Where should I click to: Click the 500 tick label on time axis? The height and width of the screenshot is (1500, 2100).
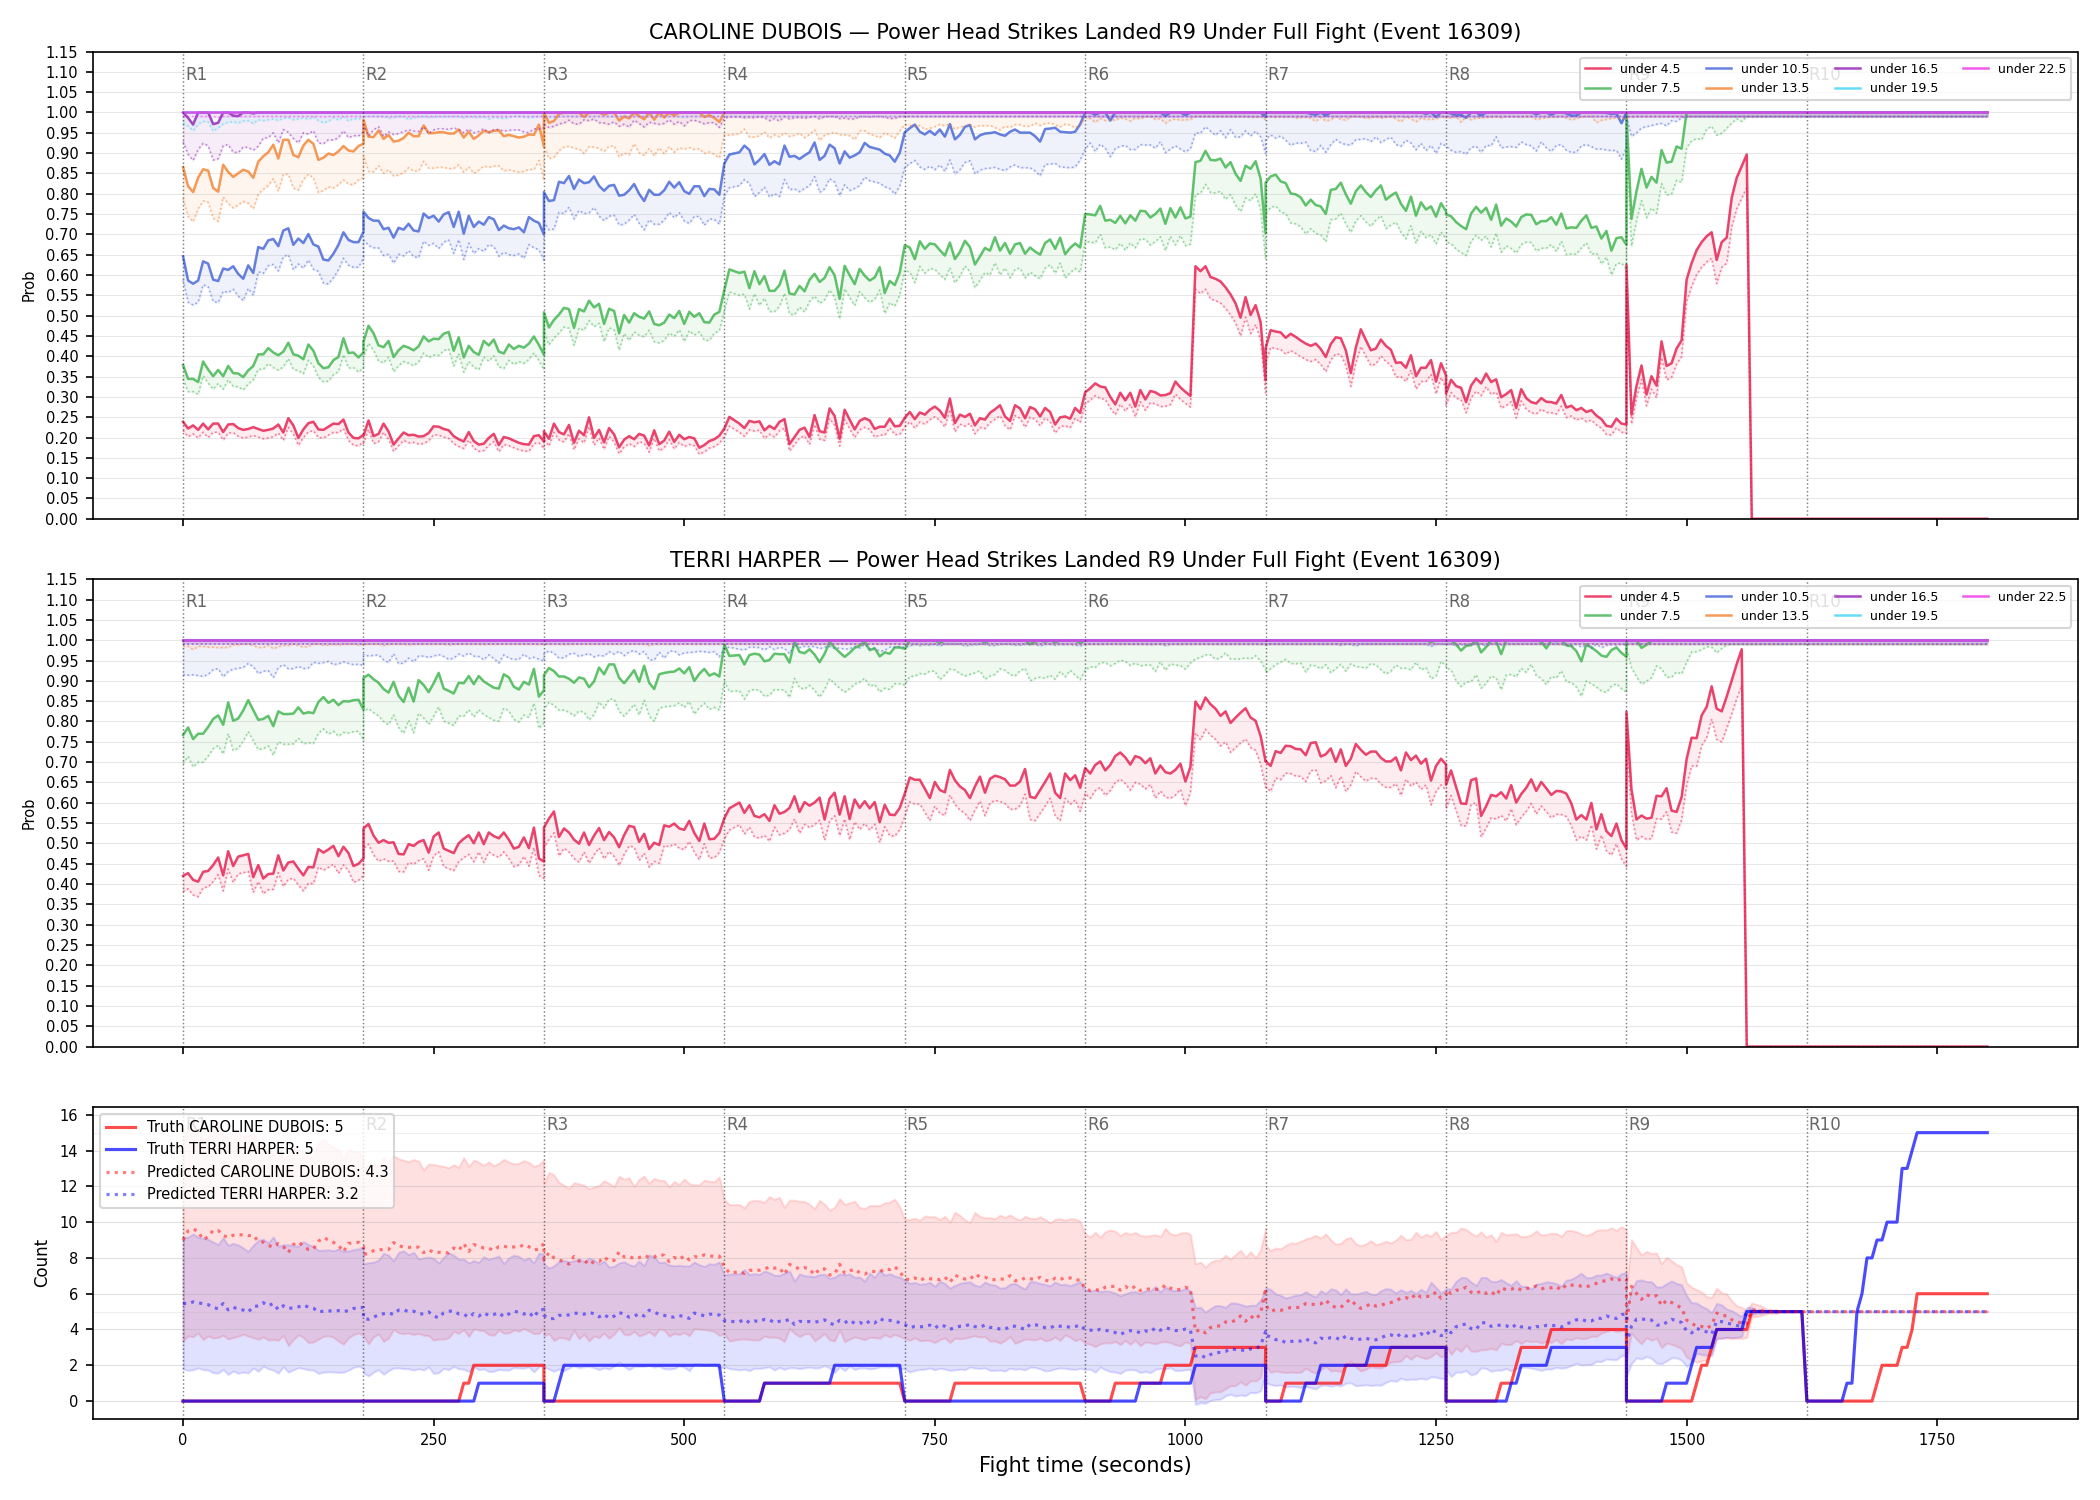684,1440
